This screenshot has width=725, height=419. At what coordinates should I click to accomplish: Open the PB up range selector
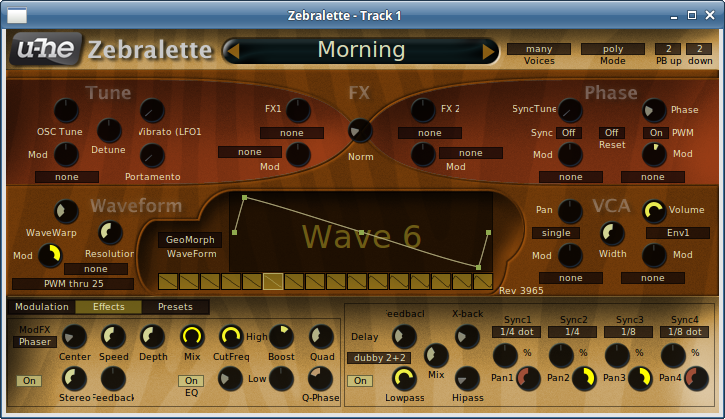(668, 49)
